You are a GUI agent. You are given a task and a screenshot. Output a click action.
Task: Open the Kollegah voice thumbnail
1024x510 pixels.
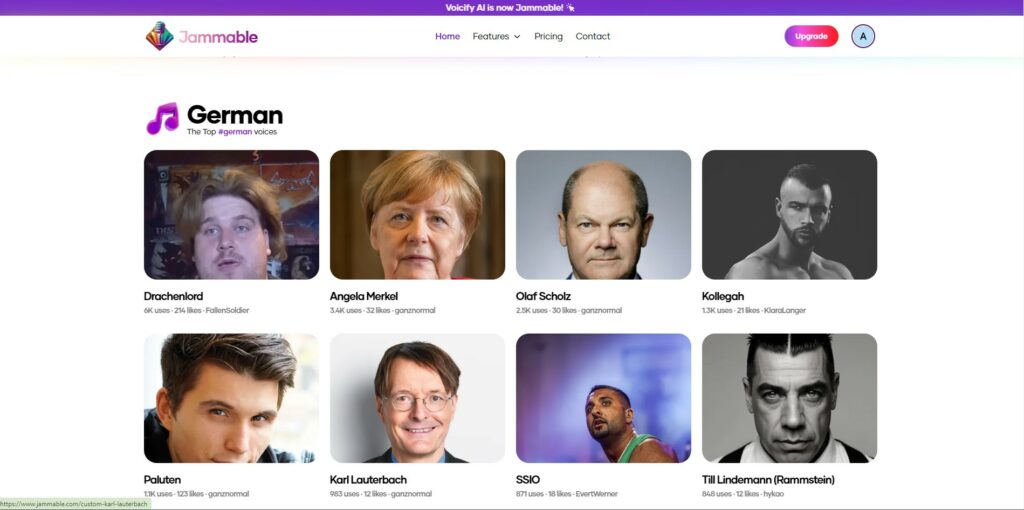pyautogui.click(x=790, y=215)
